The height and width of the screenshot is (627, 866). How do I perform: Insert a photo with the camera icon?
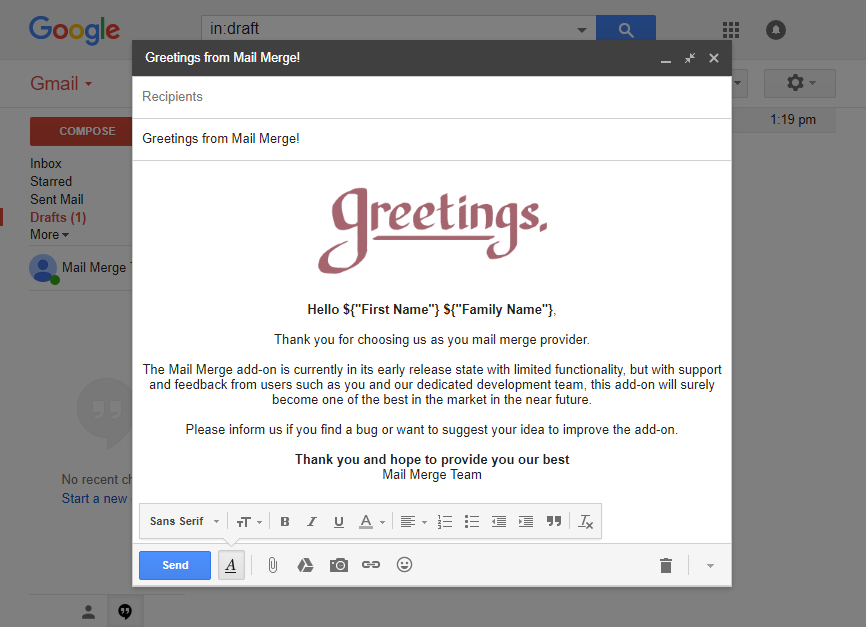[x=339, y=565]
